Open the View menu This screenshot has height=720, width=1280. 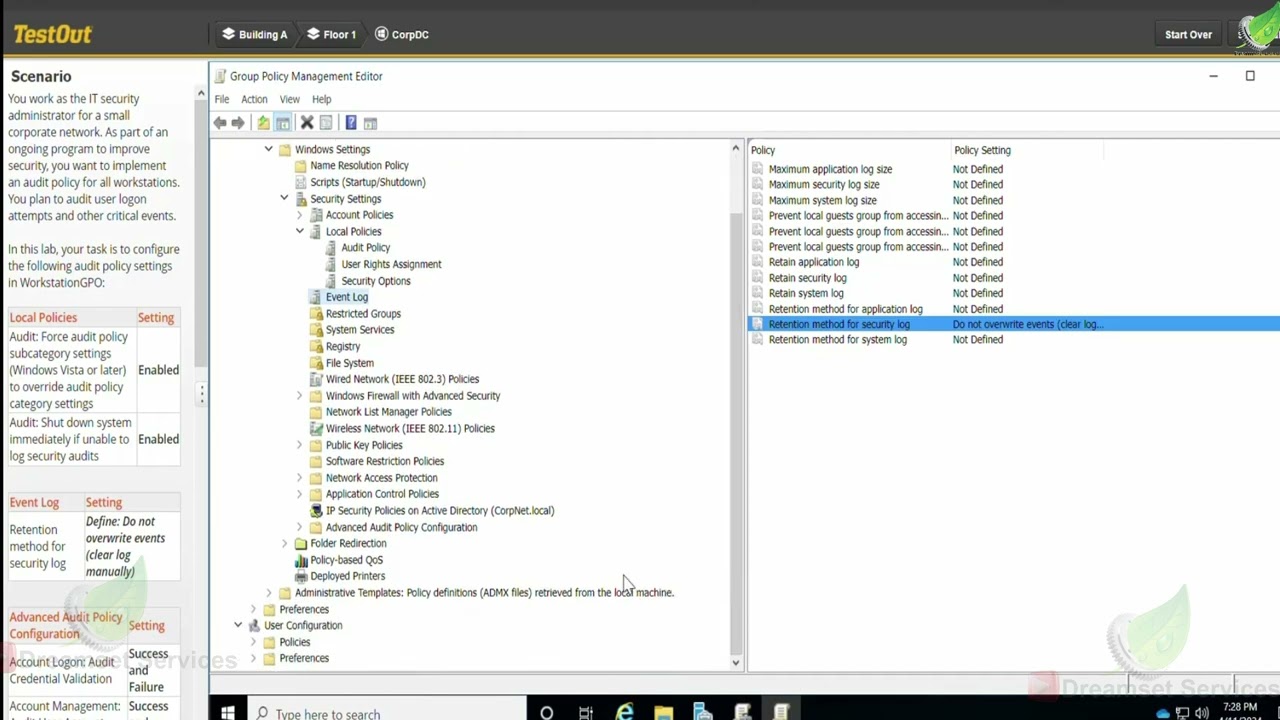[x=289, y=99]
